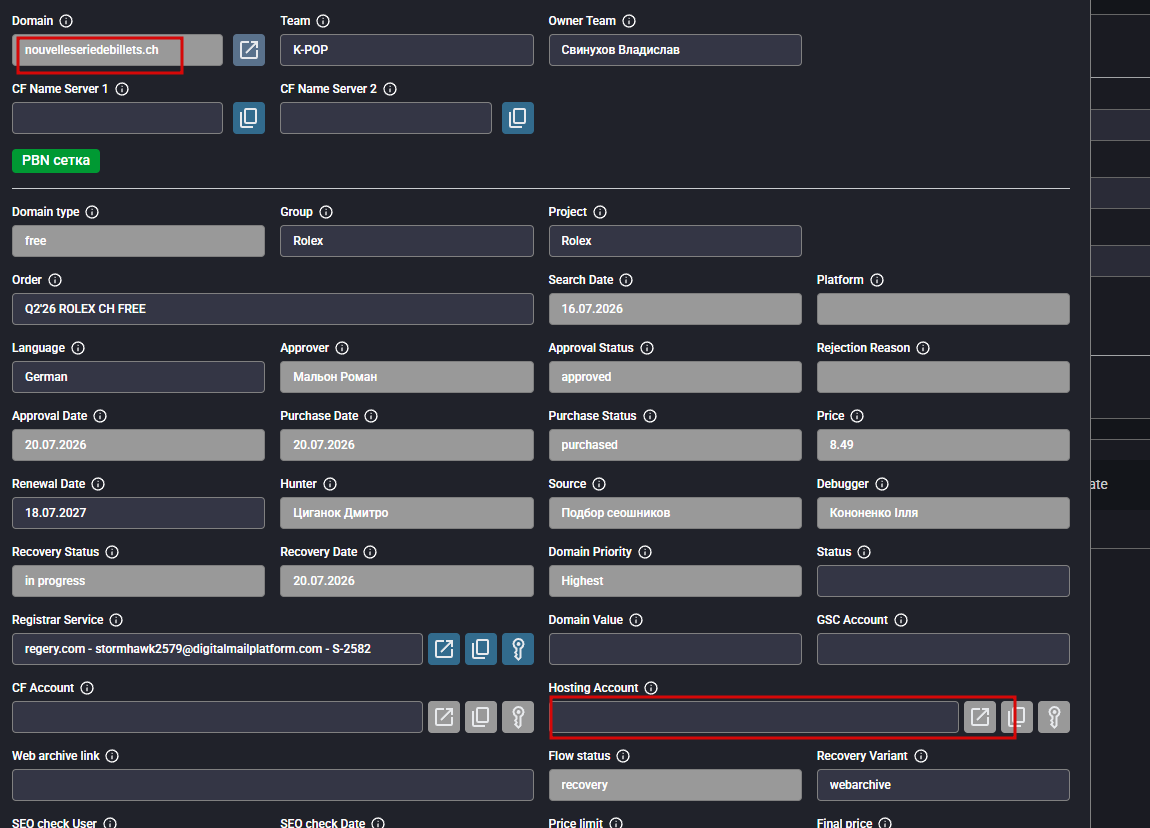1150x828 pixels.
Task: Show Registrar Service credentials key icon
Action: (x=518, y=649)
